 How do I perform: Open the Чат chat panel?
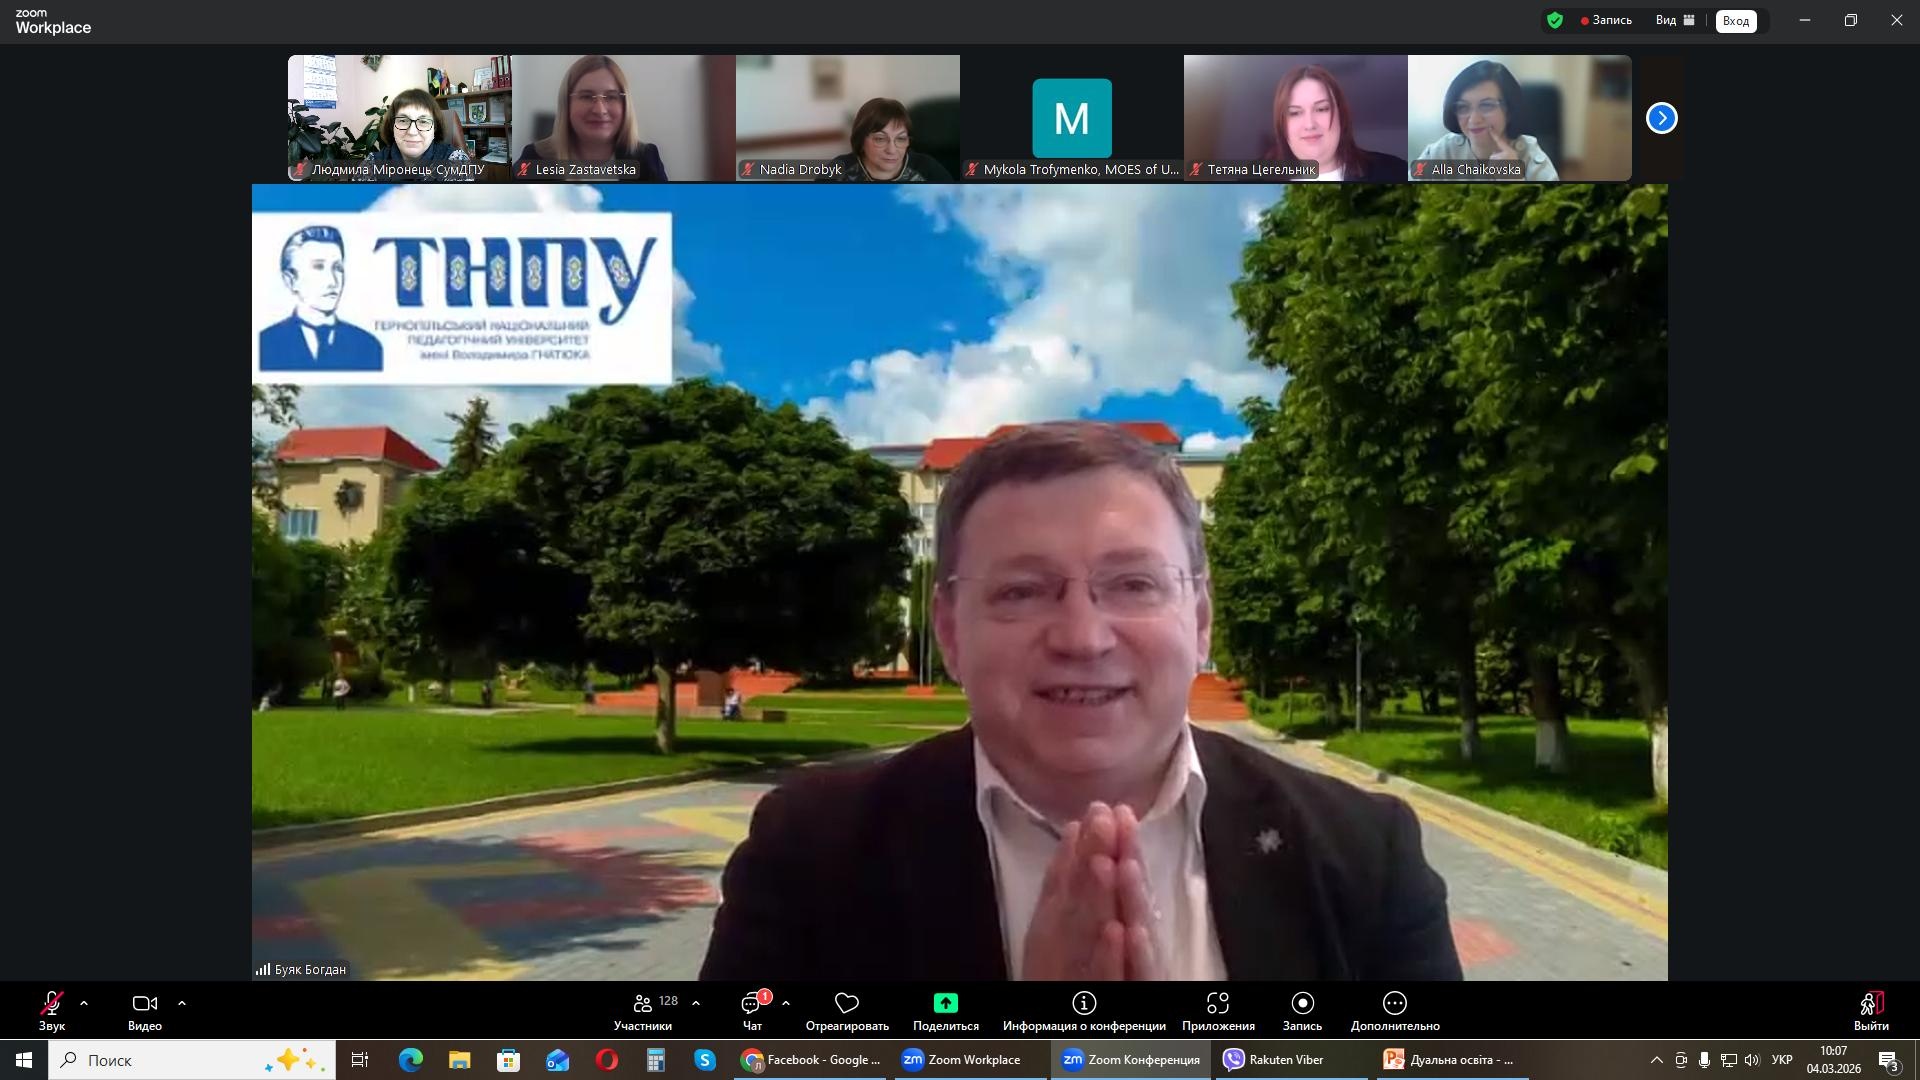click(x=752, y=1010)
